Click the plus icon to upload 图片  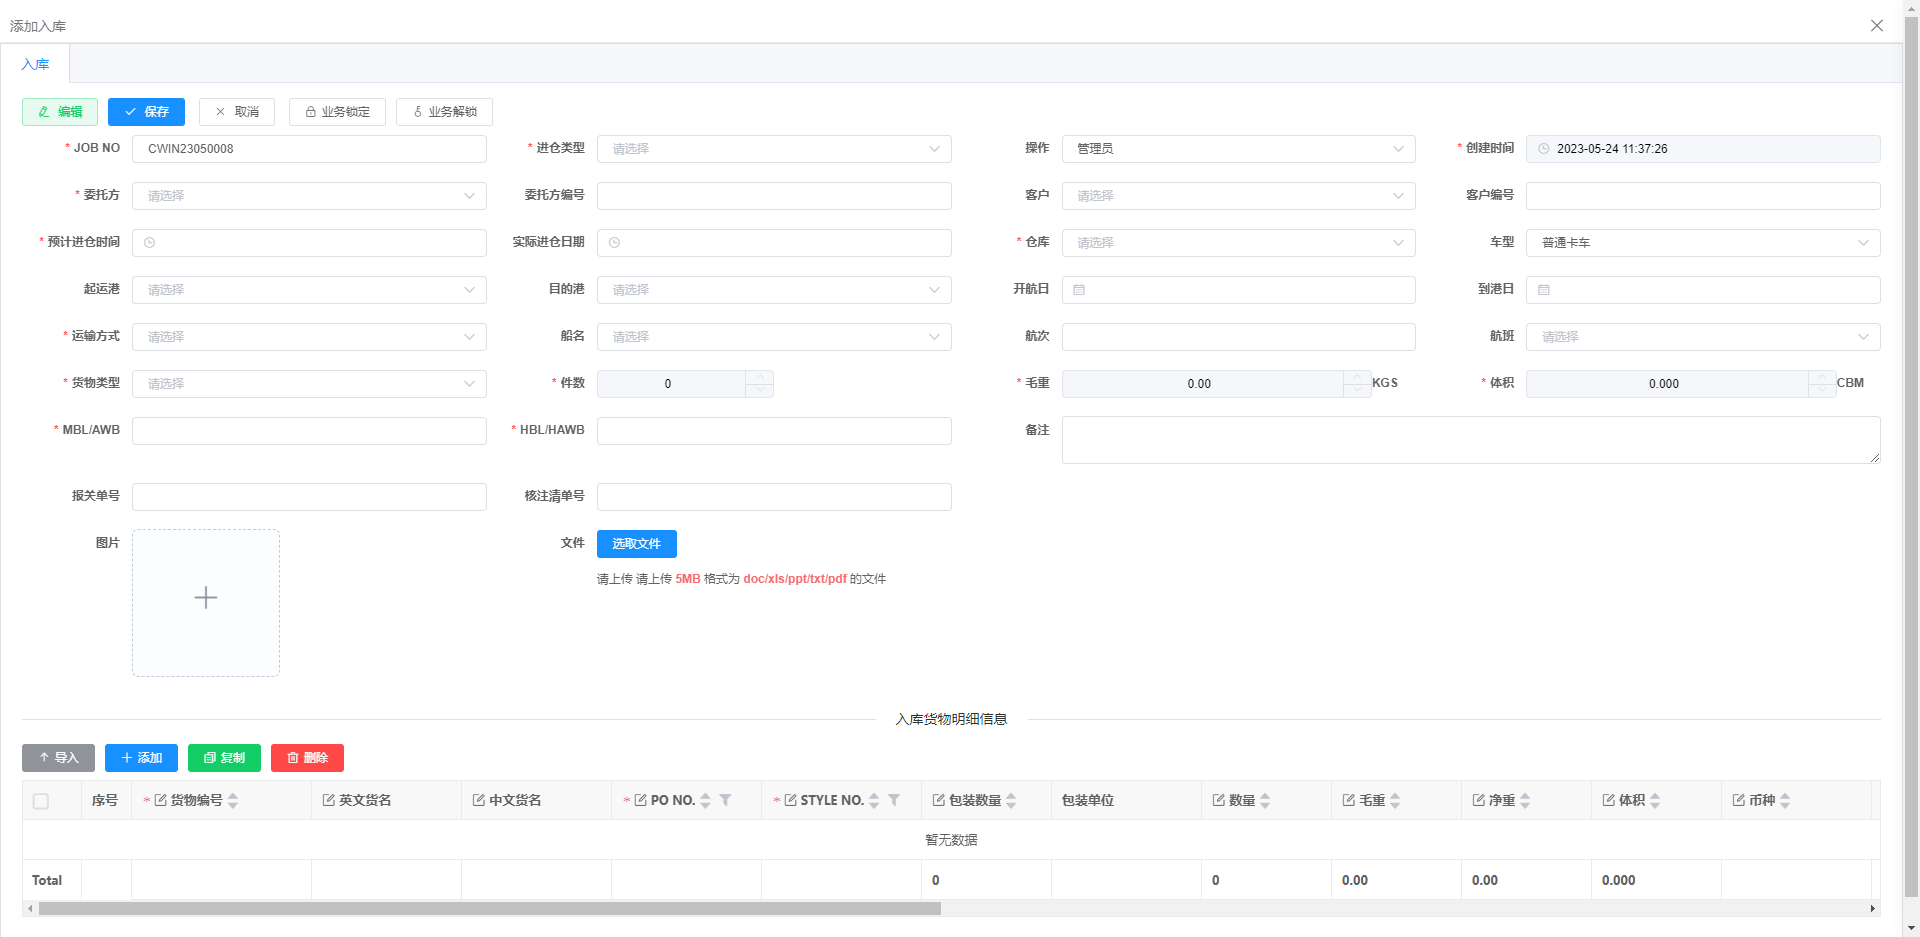click(206, 598)
